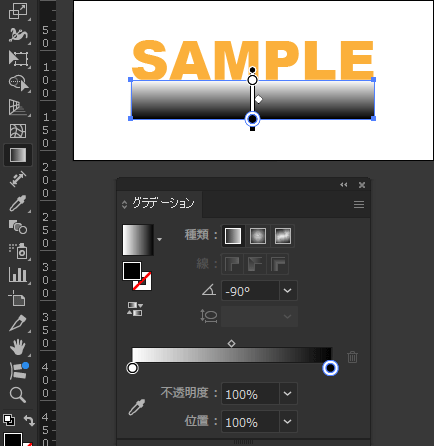
Task: Select the black fill box in the gradient panel
Action: [132, 271]
